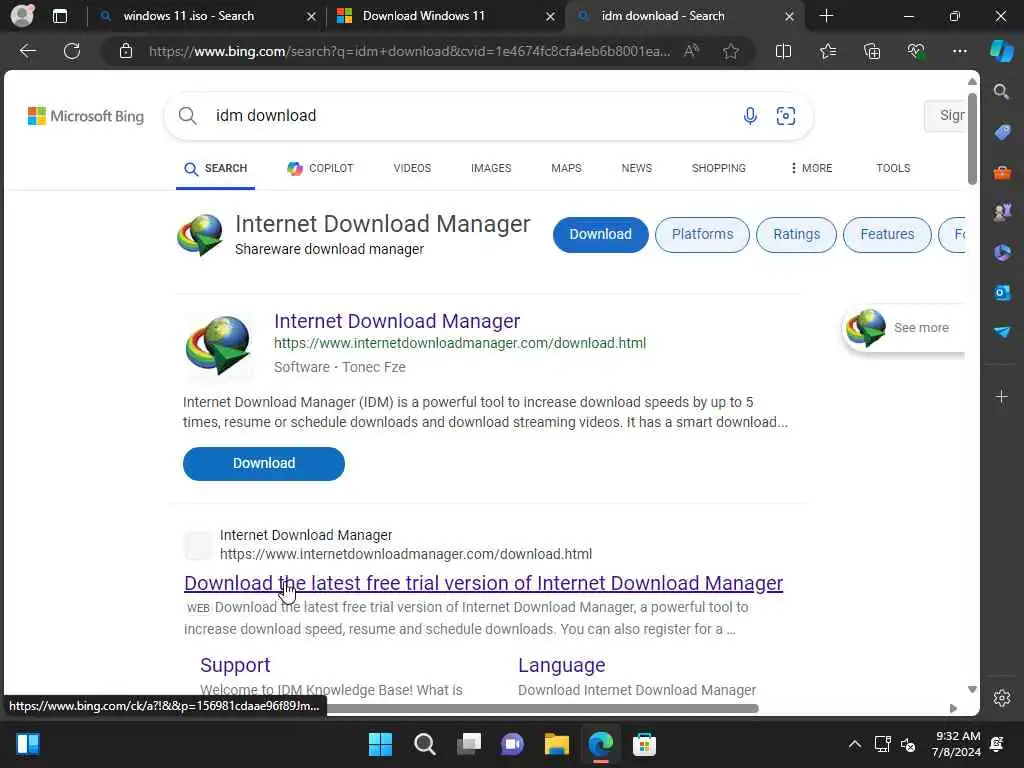Click See more card

pos(904,328)
